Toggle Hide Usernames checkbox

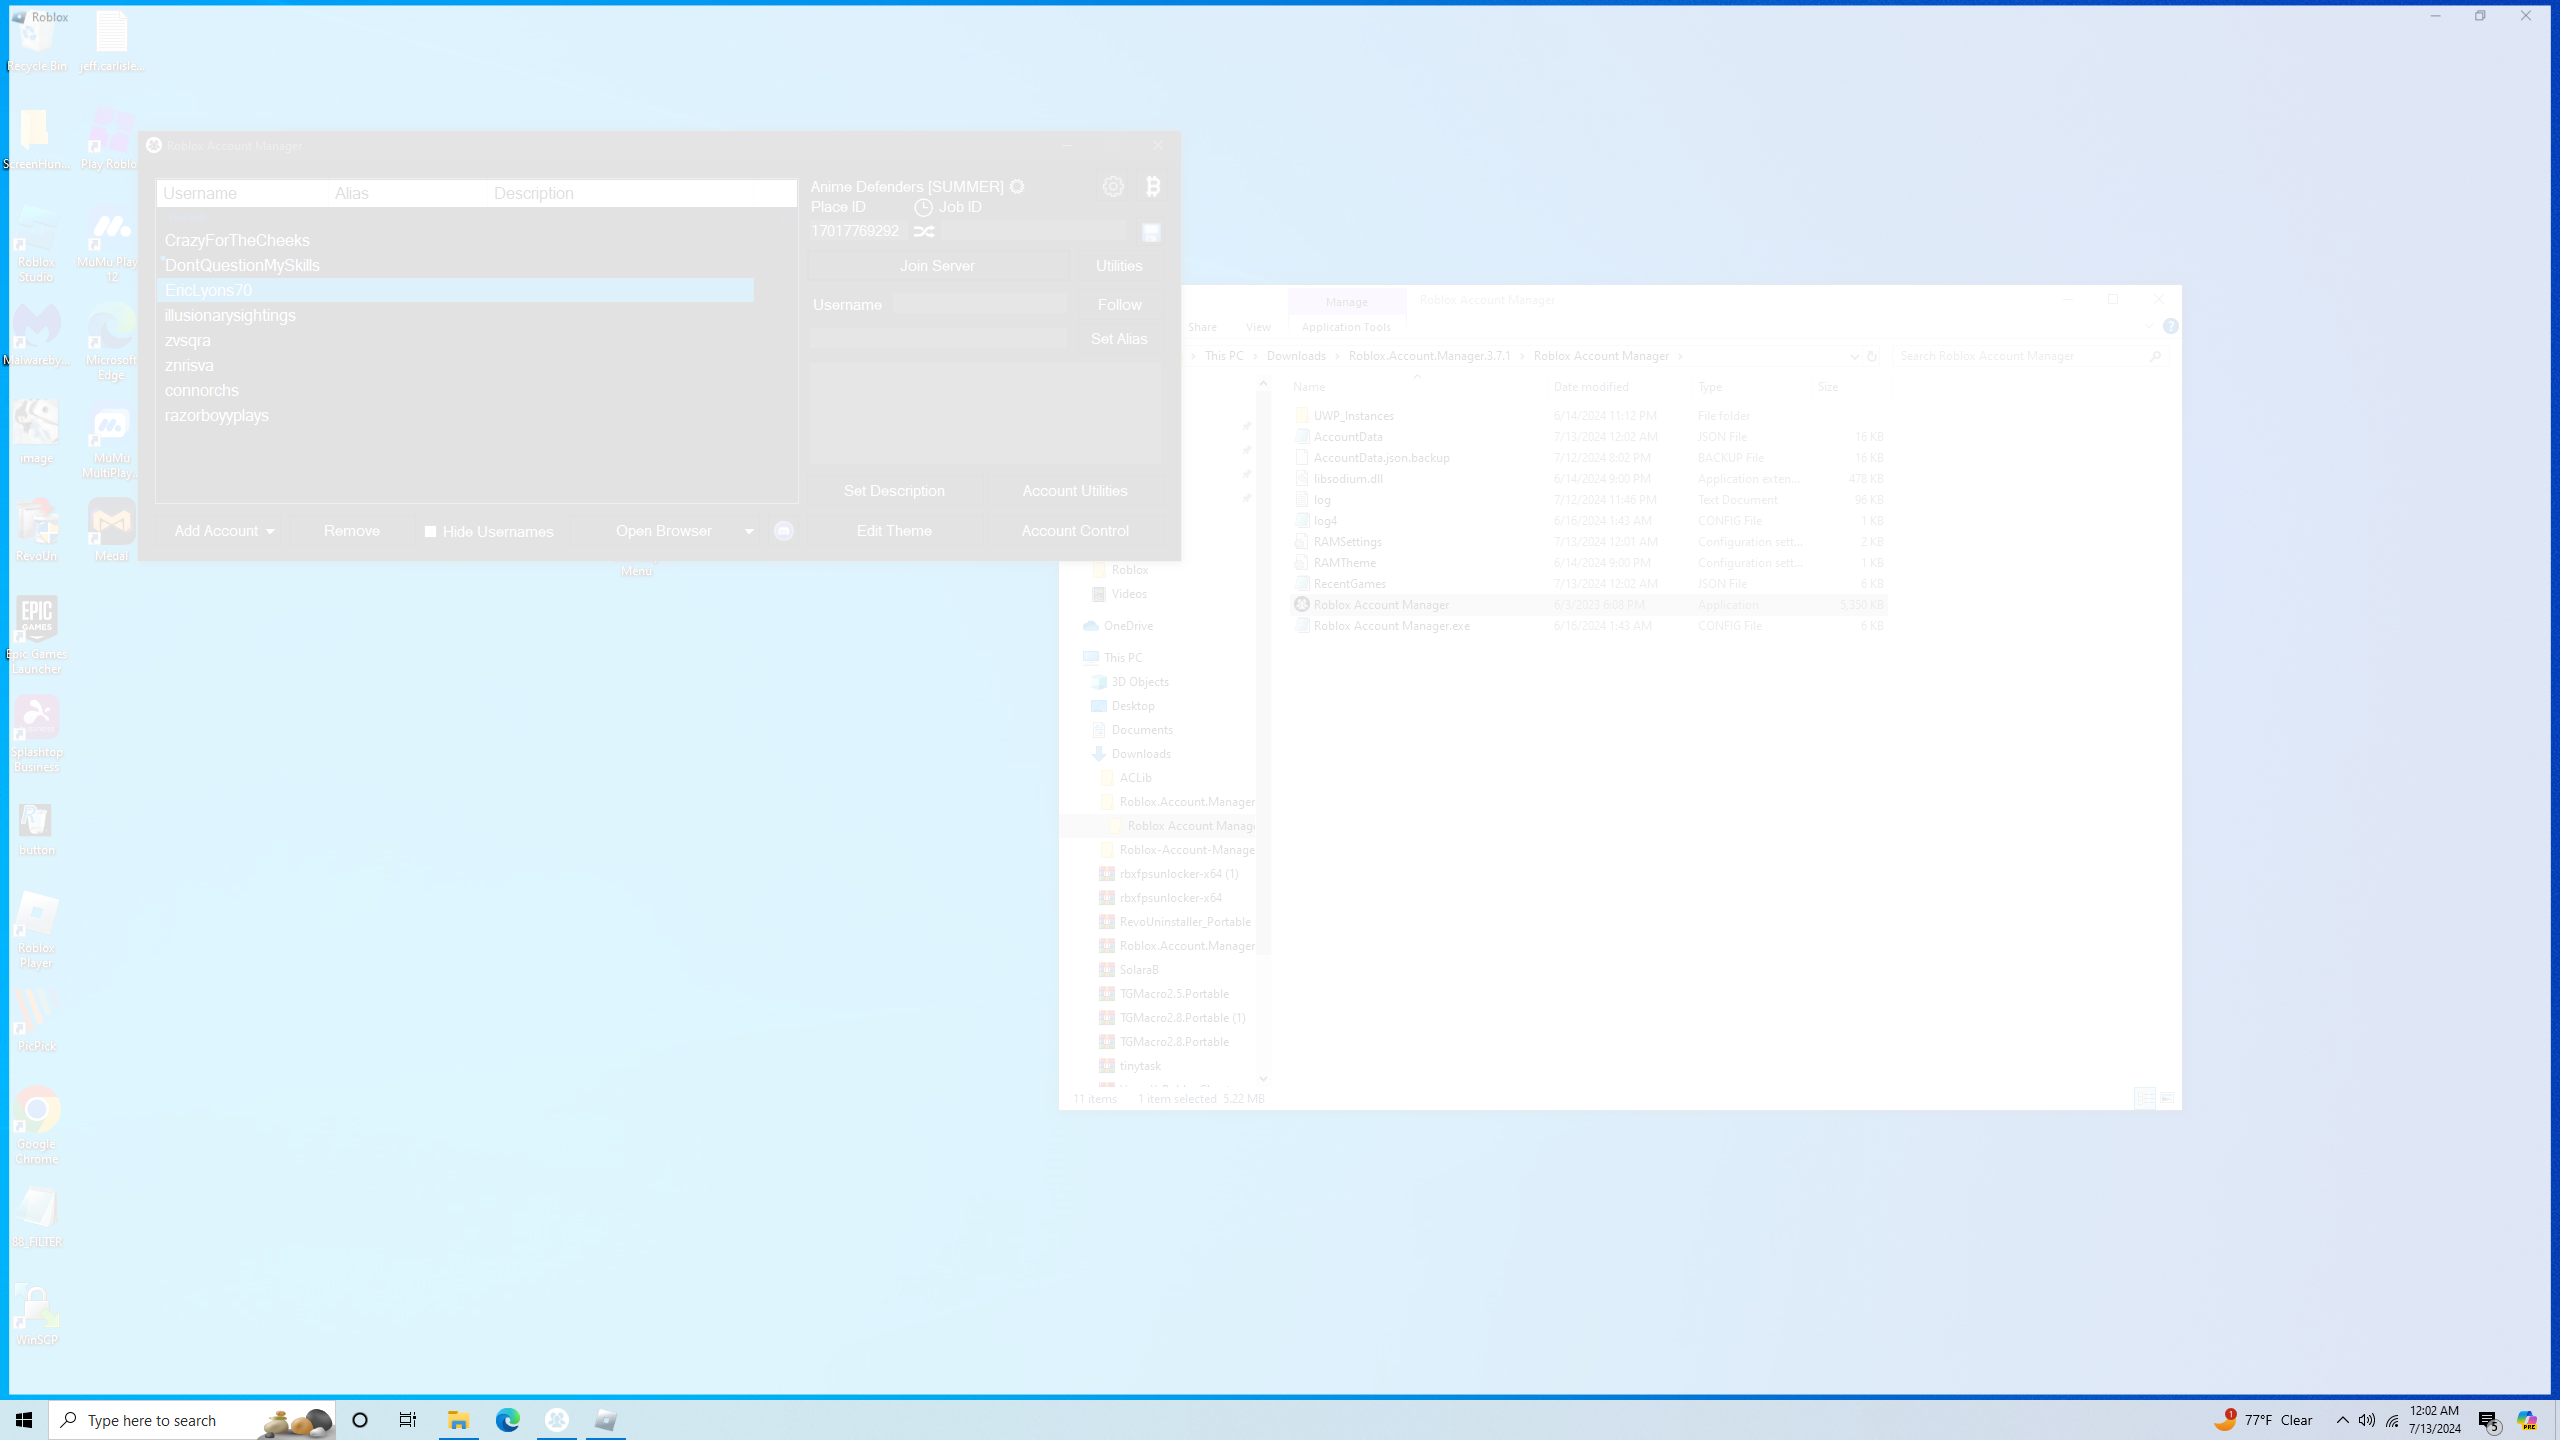coord(431,532)
